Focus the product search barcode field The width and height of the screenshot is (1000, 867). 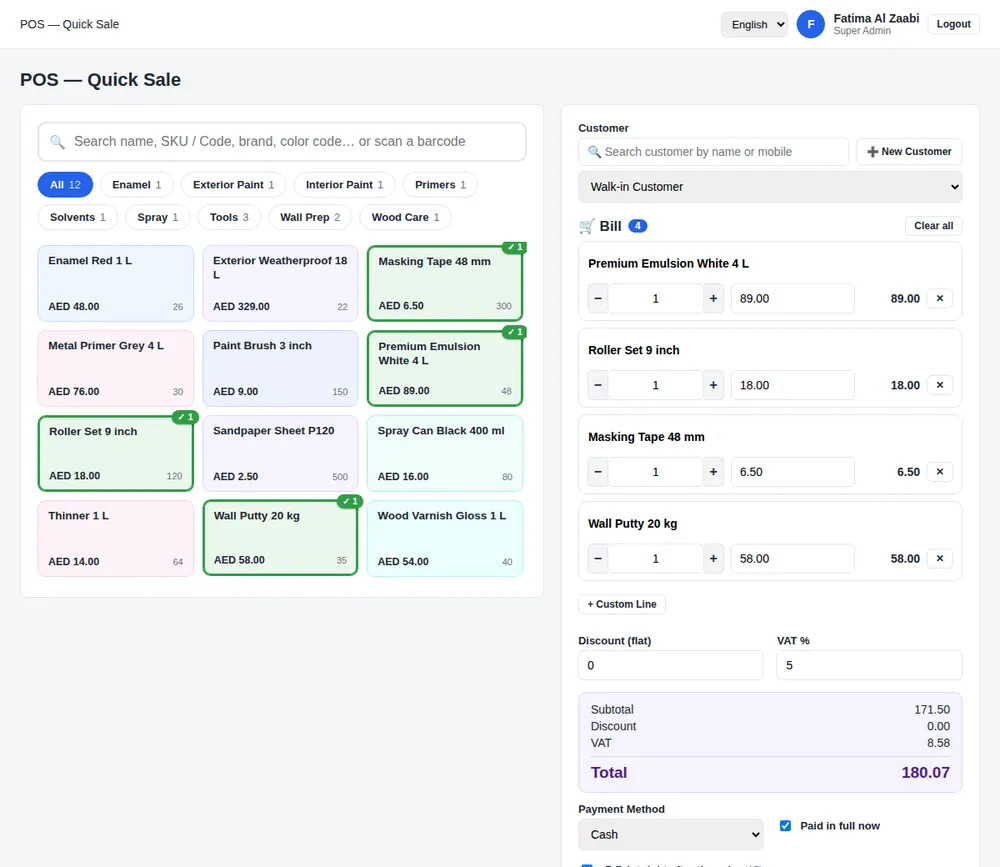click(x=282, y=142)
